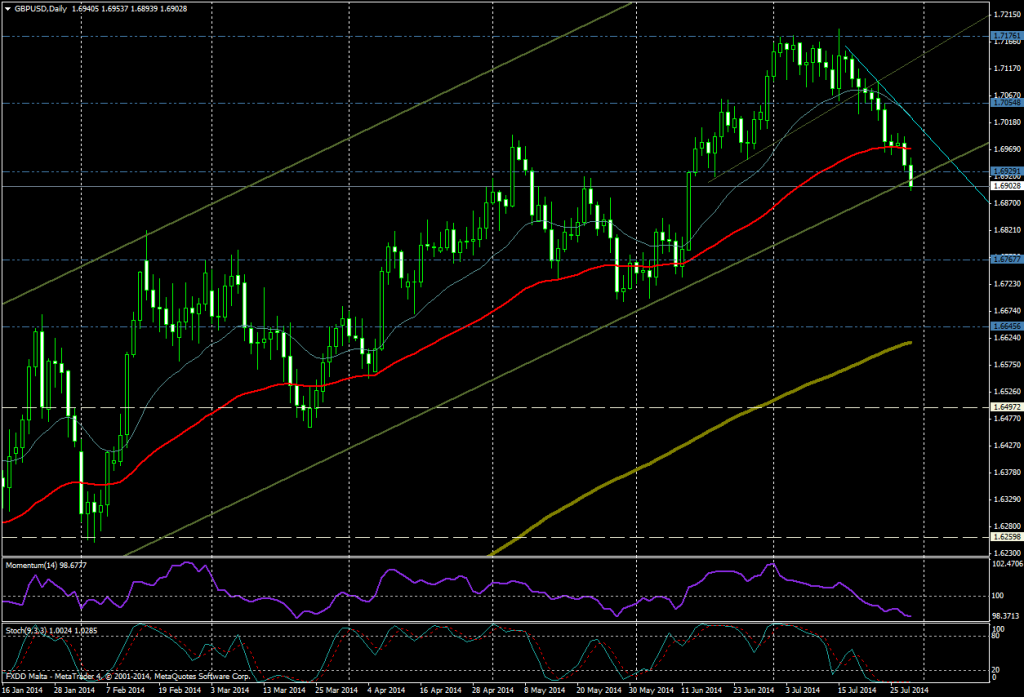Click the 25 Jul 2014 date label
Viewport: 1024px width, 697px height.
[910, 690]
